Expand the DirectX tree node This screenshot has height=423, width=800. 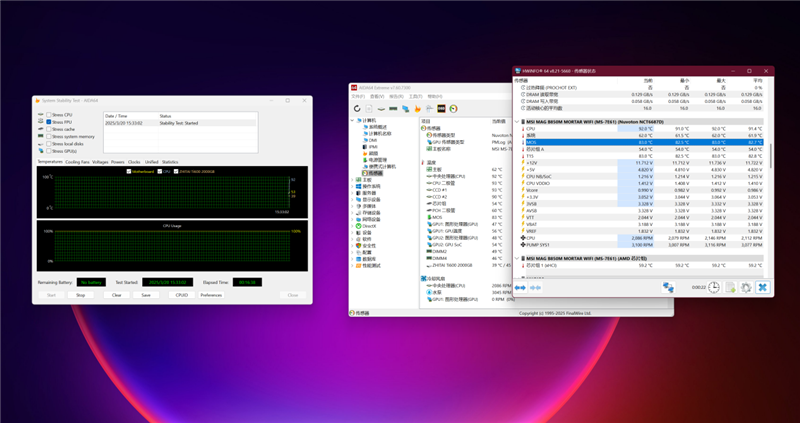coord(353,226)
